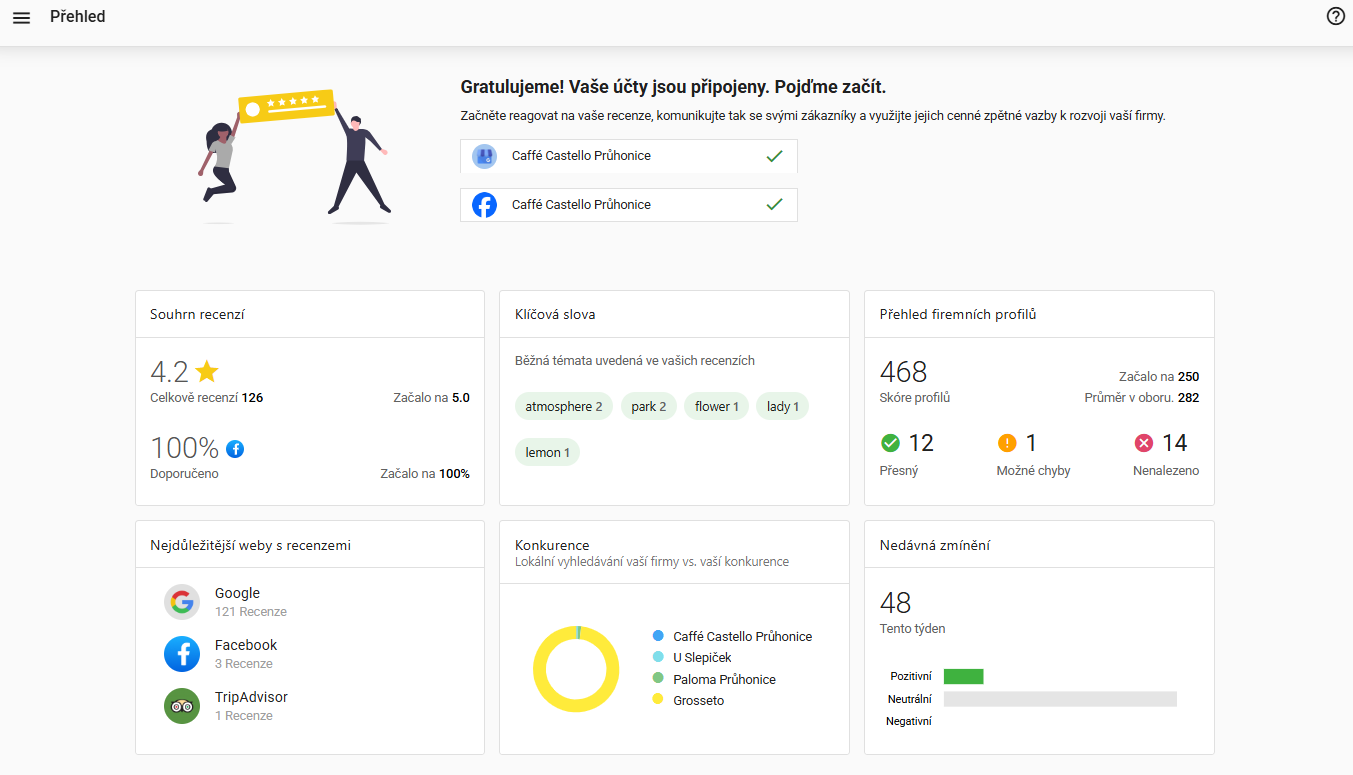Click the green Pozitivní mentions bar
This screenshot has height=775, width=1353.
[963, 677]
